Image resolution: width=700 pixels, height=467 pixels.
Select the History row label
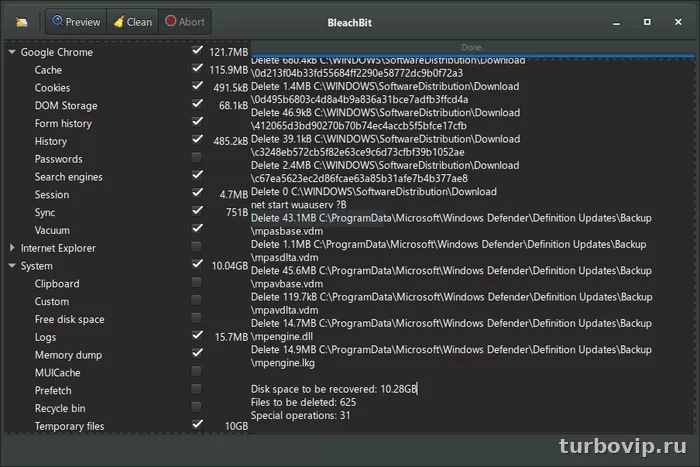(x=51, y=142)
